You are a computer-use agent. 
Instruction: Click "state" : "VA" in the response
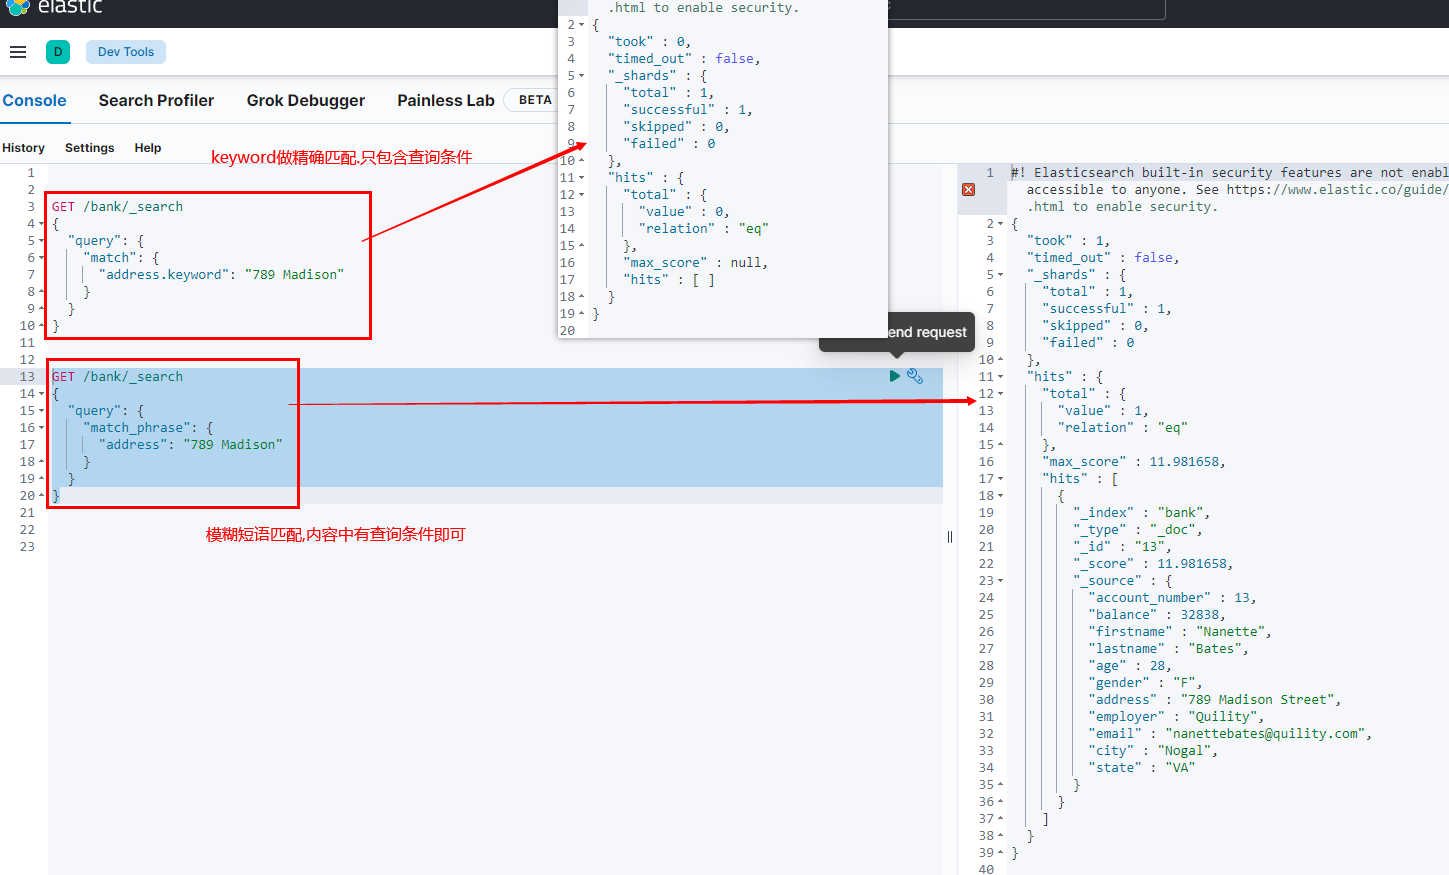[1142, 768]
